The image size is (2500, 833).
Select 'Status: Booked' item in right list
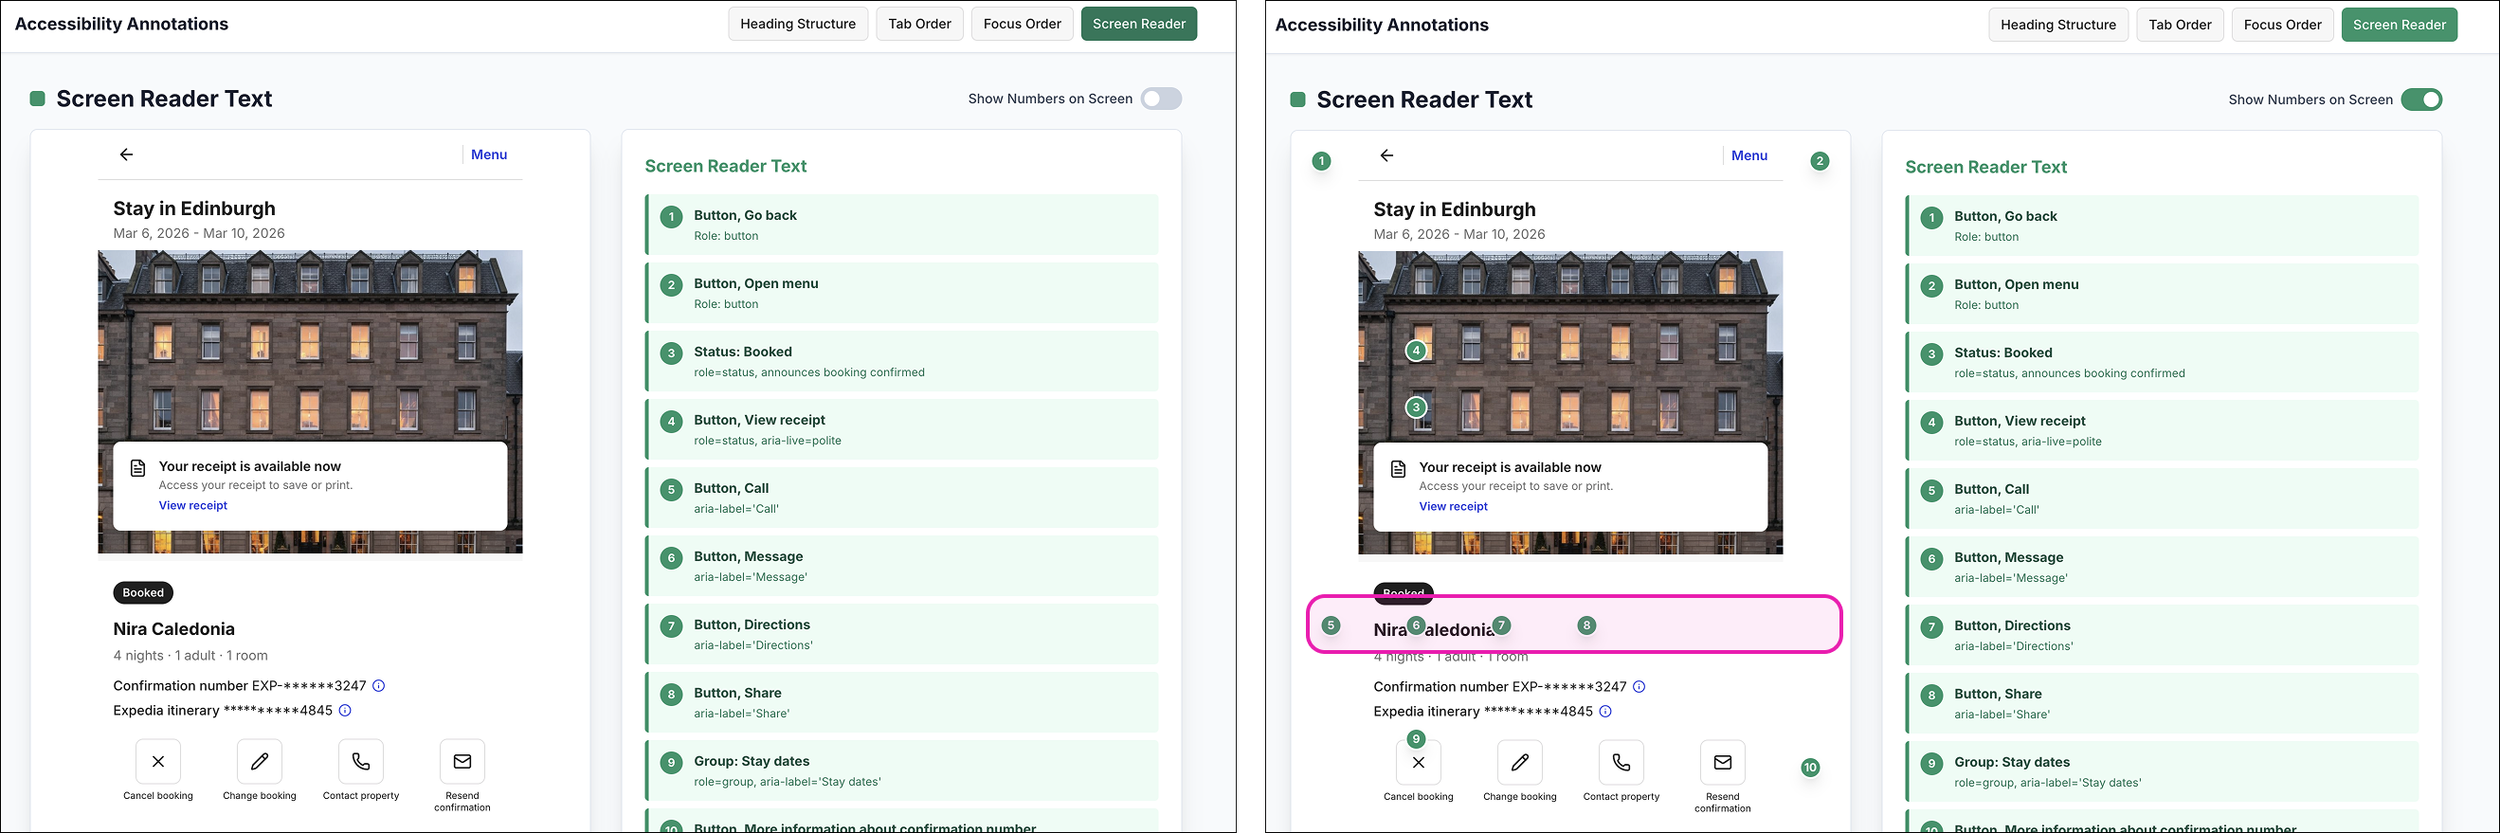point(2162,362)
